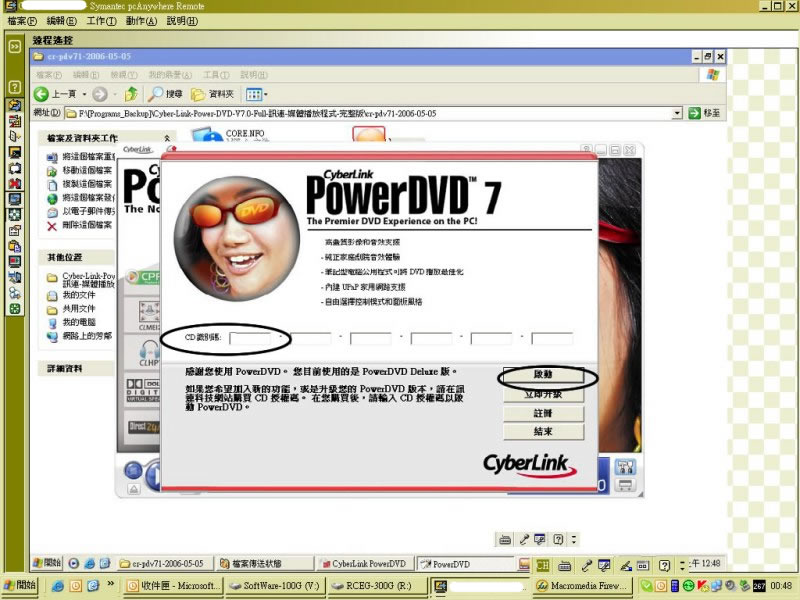
Task: Click the 其他位置 panel header
Action: coord(65,258)
